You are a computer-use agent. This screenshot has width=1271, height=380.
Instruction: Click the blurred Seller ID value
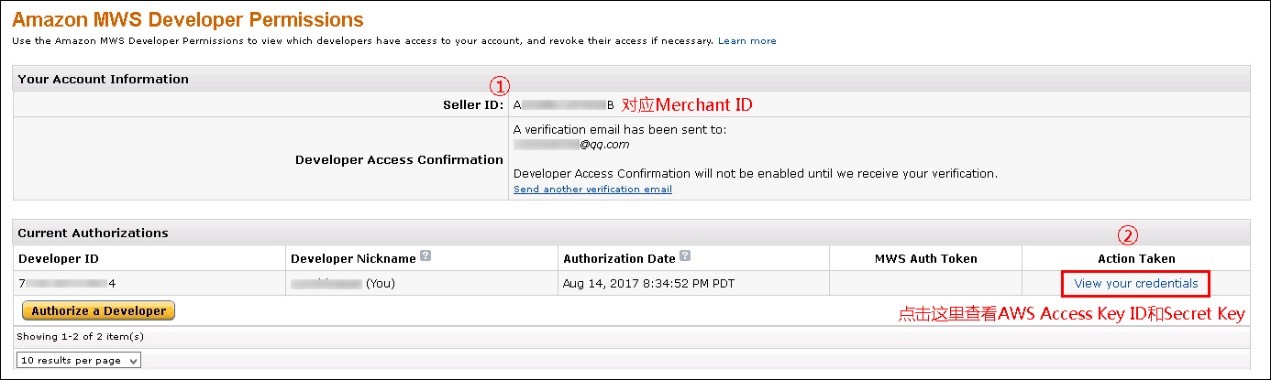(564, 105)
